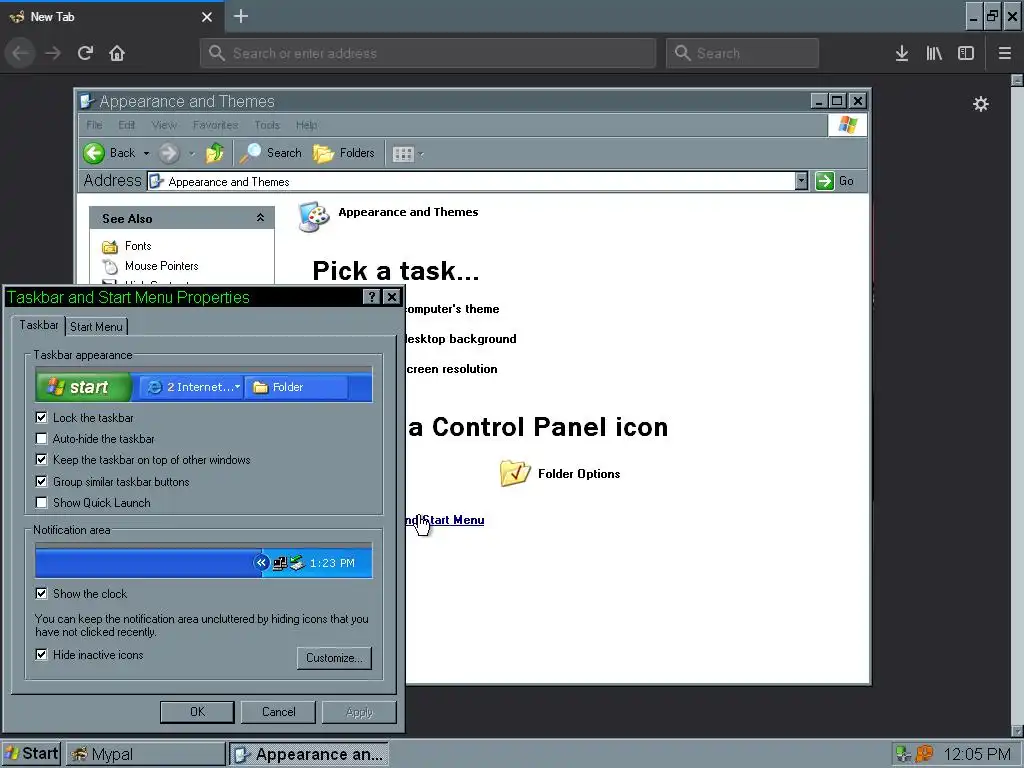Toggle Show the clock checkbox
1024x768 pixels.
coord(41,594)
